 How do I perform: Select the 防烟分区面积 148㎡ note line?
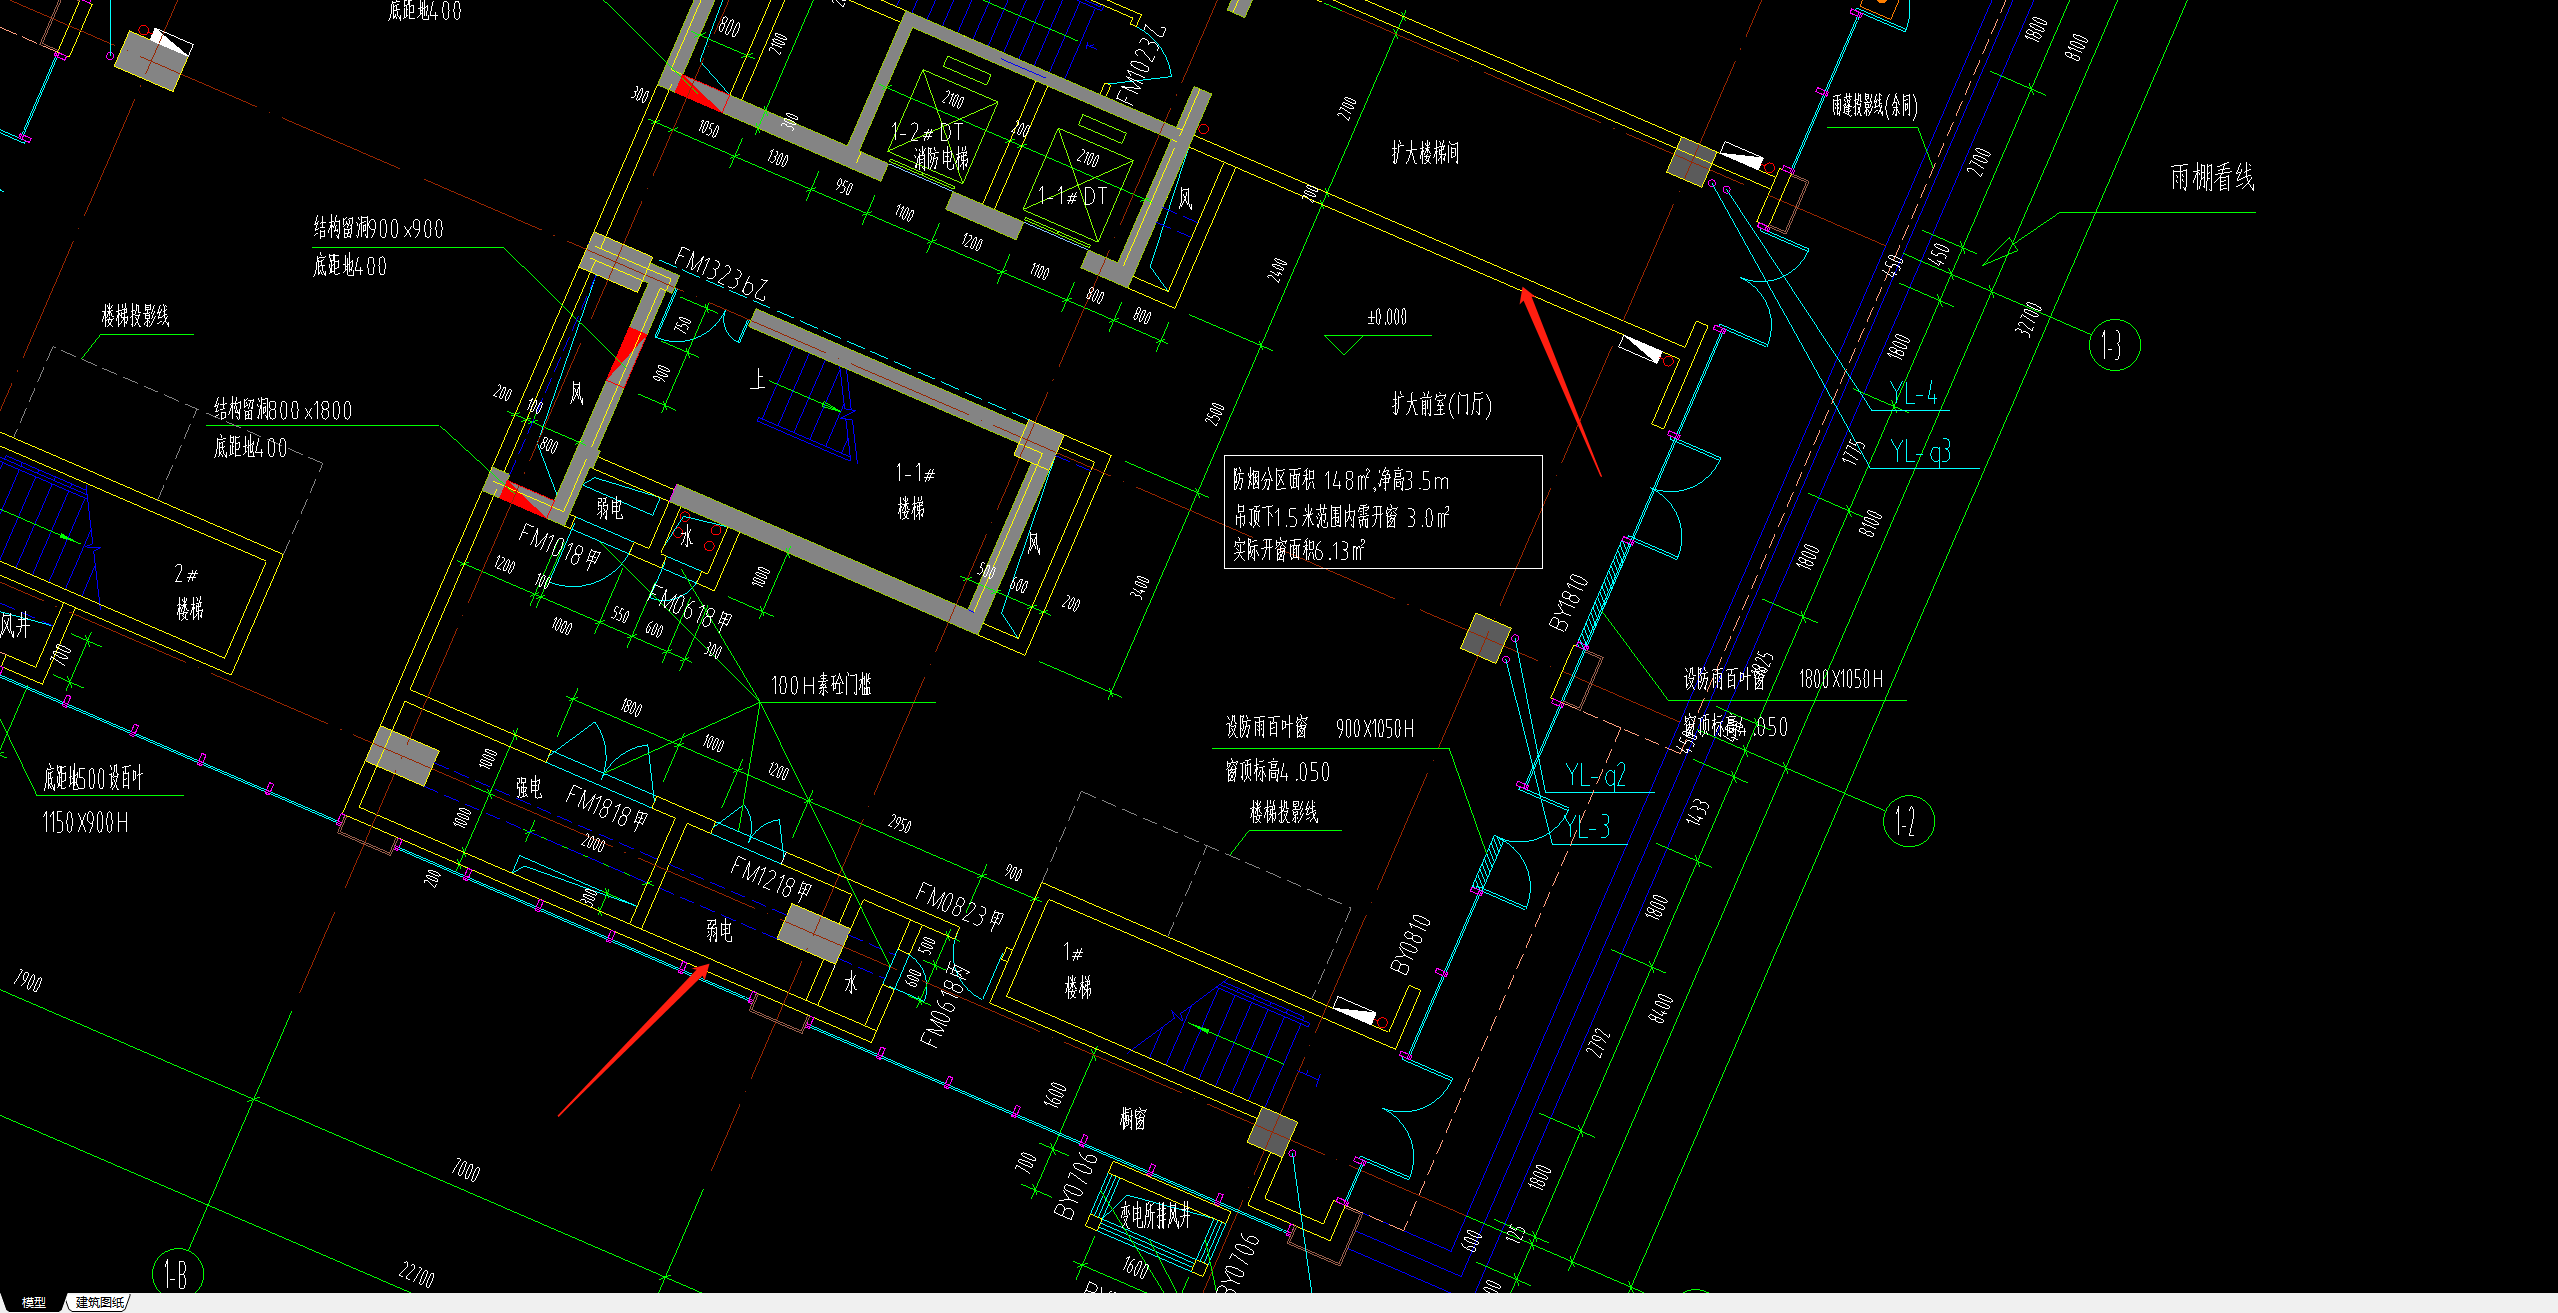tap(1341, 481)
